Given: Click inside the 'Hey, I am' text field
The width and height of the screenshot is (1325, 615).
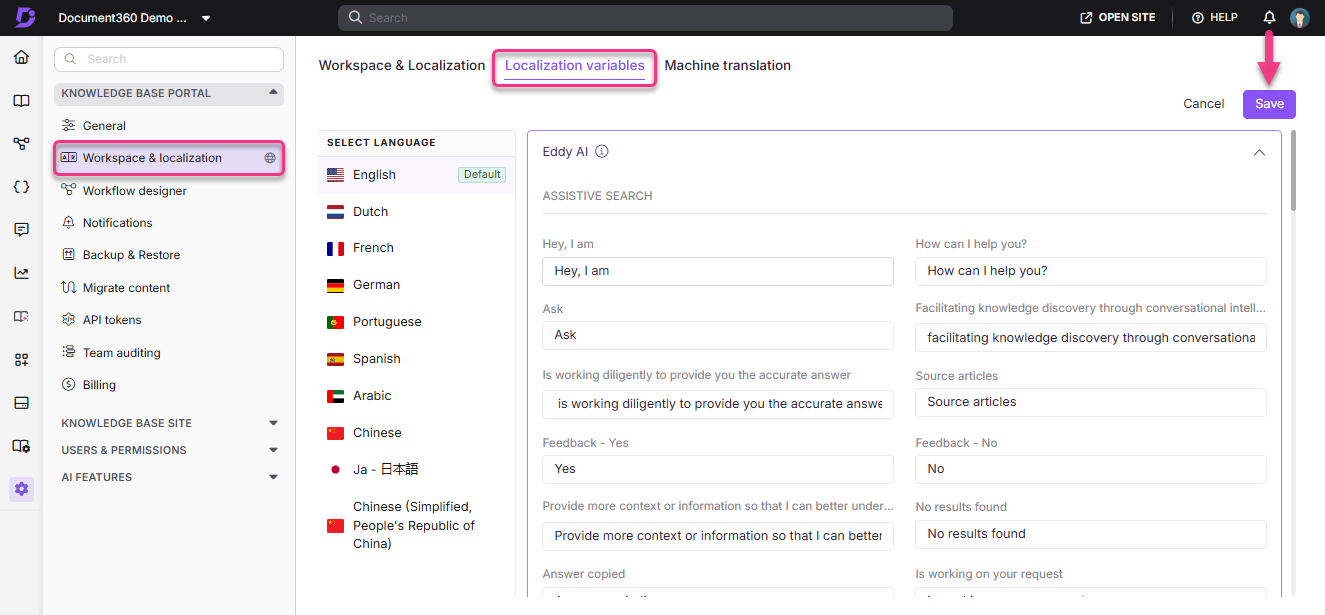Looking at the screenshot, I should click(717, 271).
